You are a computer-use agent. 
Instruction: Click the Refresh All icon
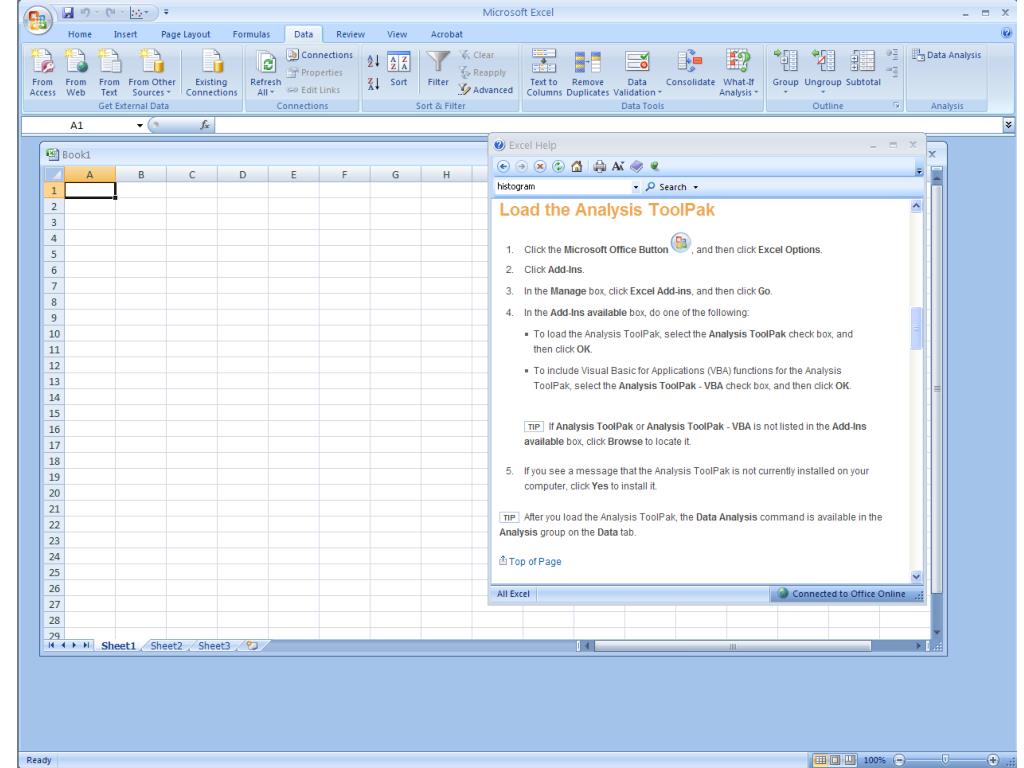click(266, 63)
